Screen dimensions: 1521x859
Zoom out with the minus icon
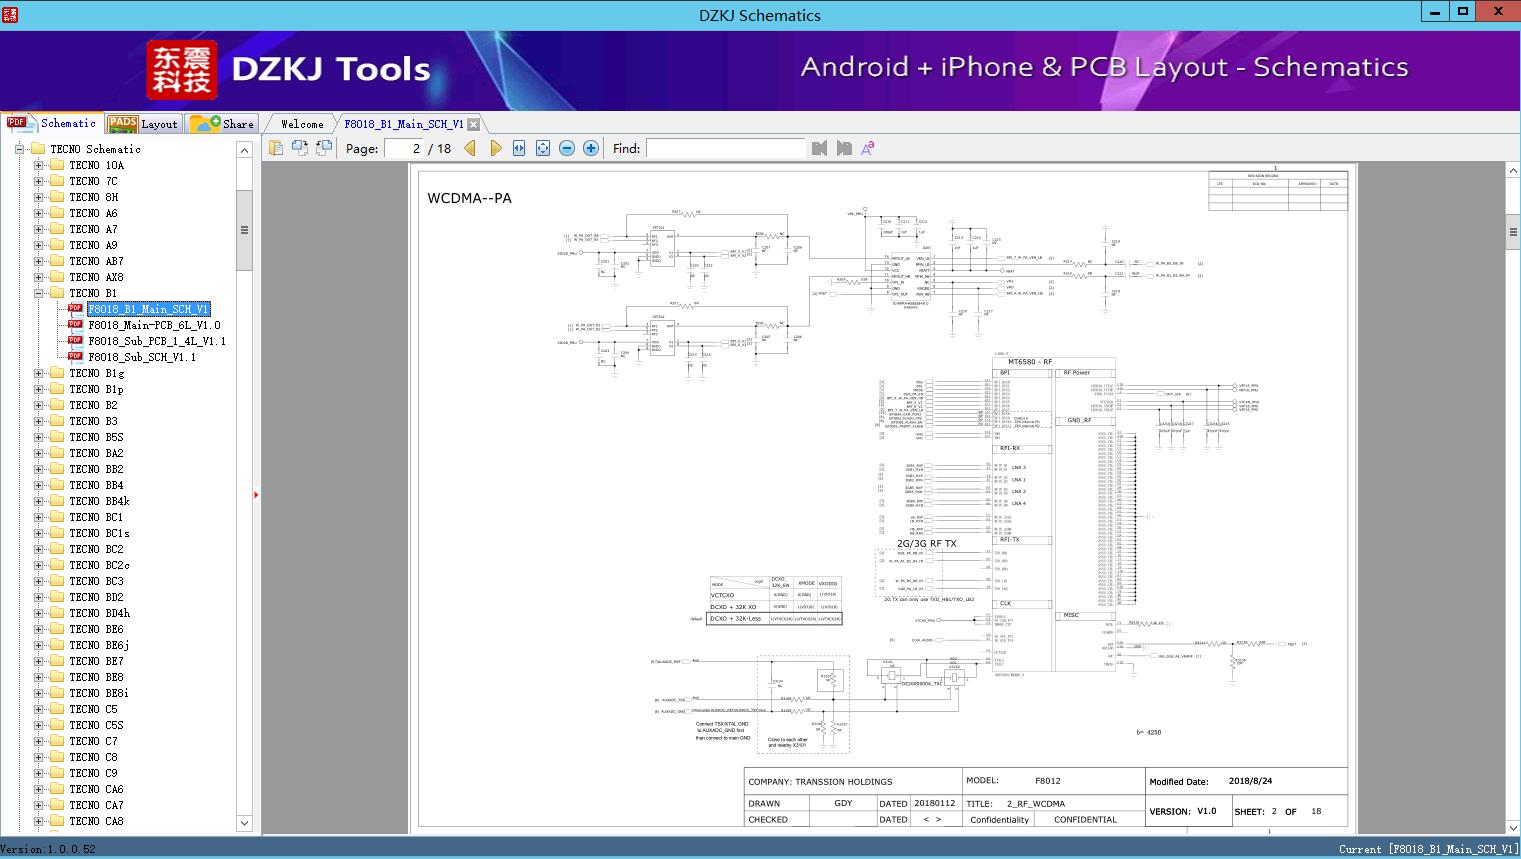point(567,148)
